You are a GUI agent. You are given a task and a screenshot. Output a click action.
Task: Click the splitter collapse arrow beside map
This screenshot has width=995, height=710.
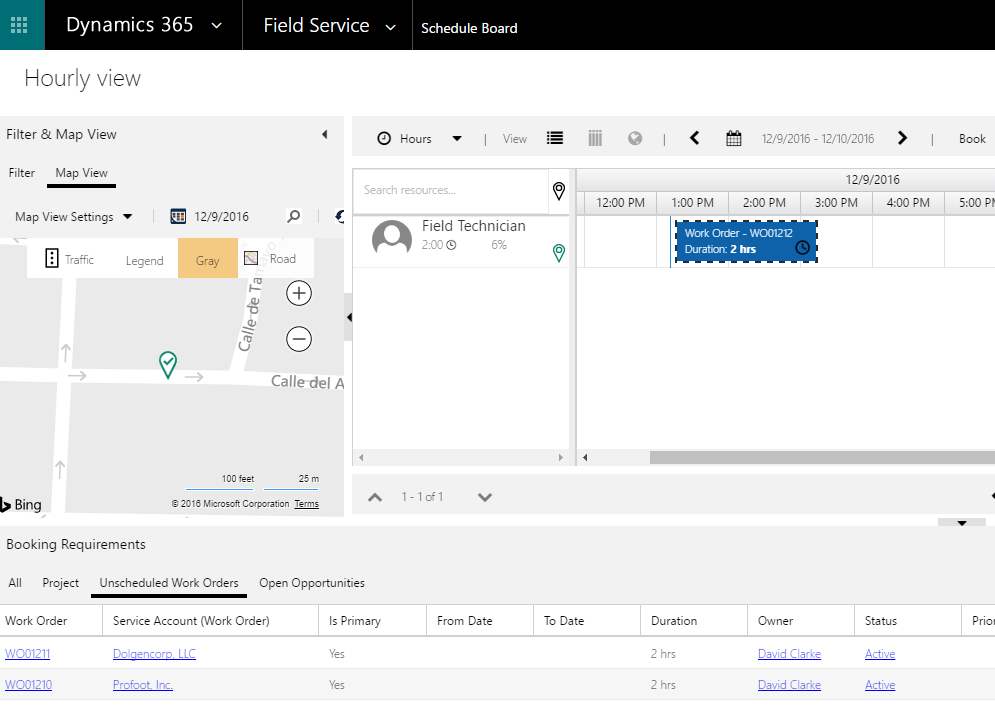coord(348,317)
